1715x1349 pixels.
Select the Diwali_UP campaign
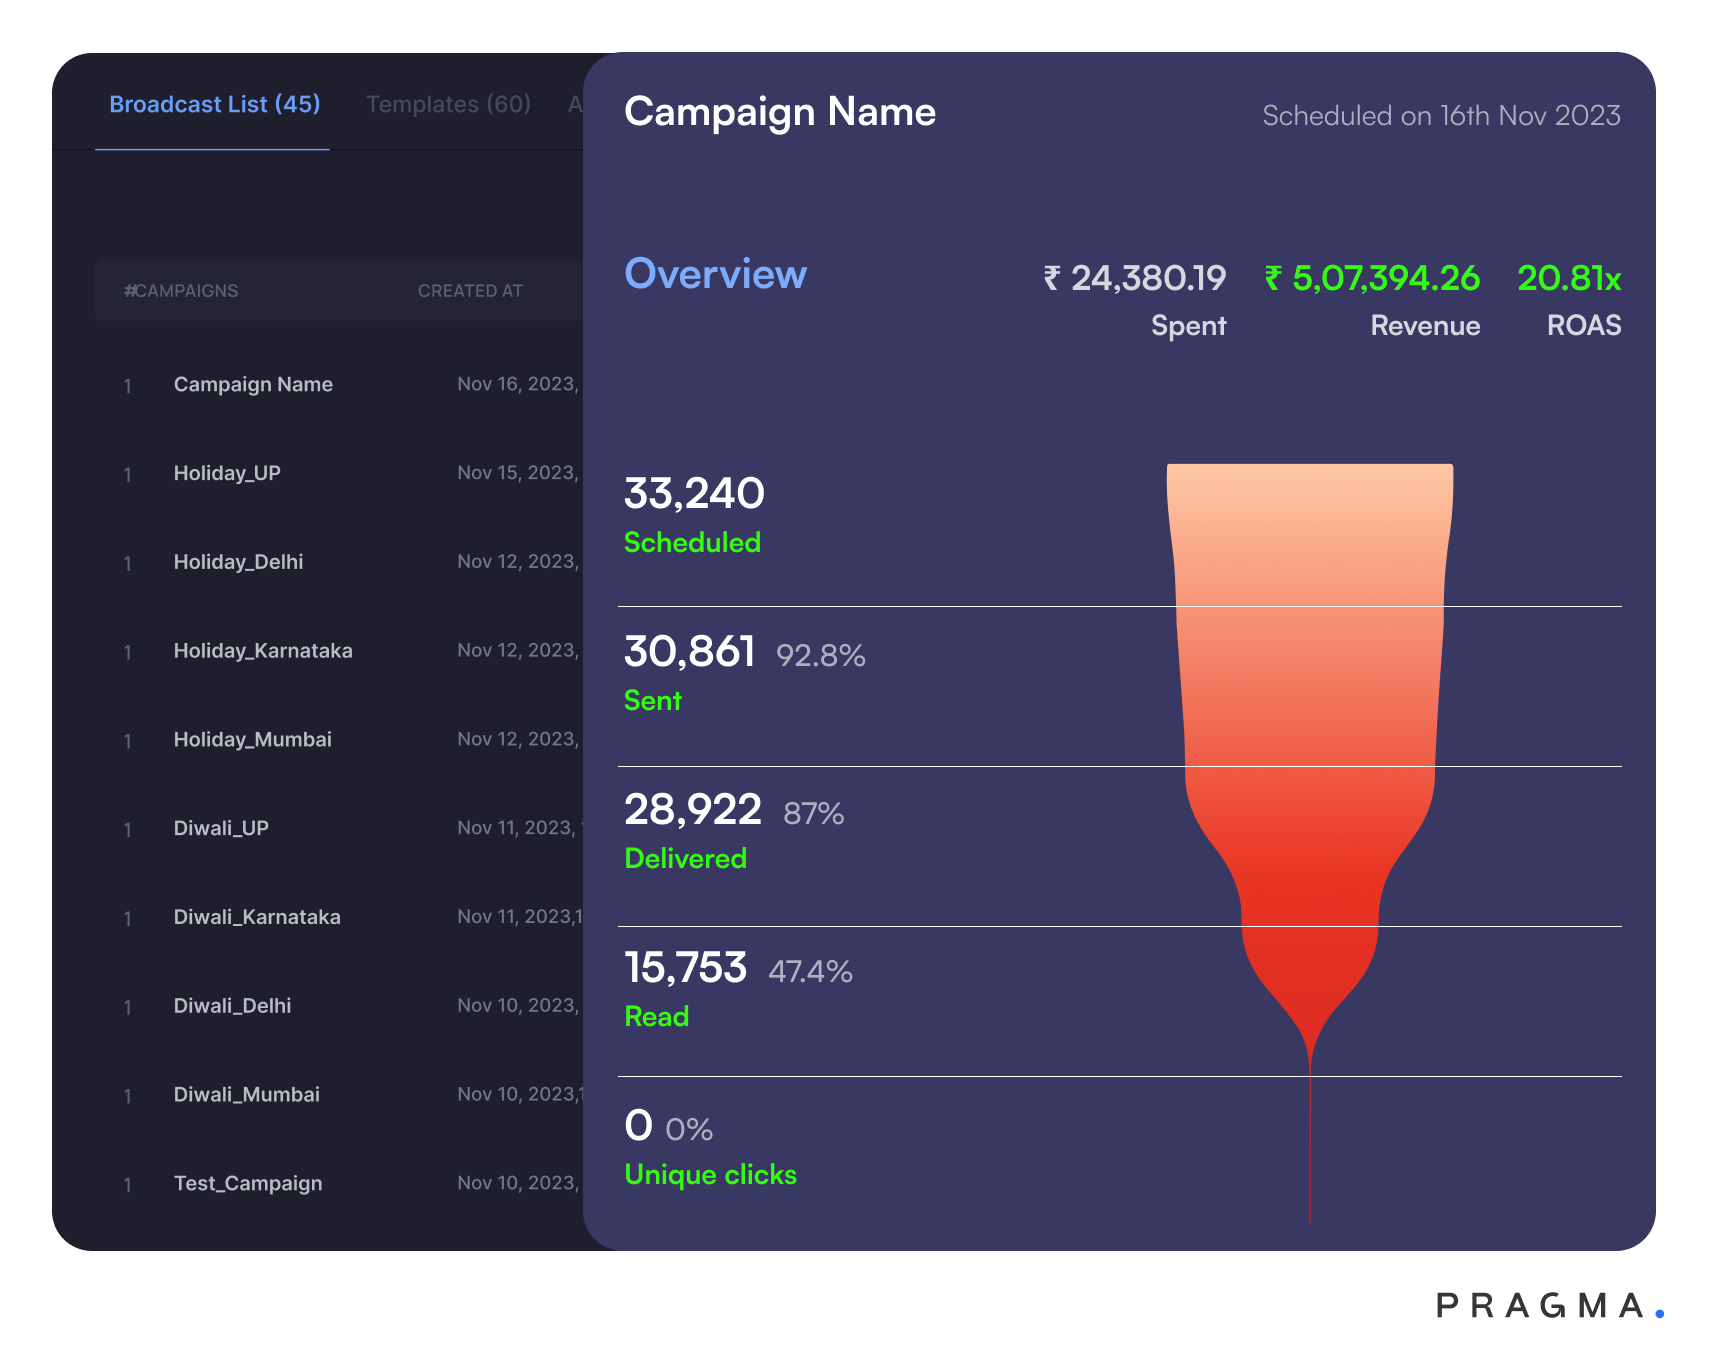(221, 828)
